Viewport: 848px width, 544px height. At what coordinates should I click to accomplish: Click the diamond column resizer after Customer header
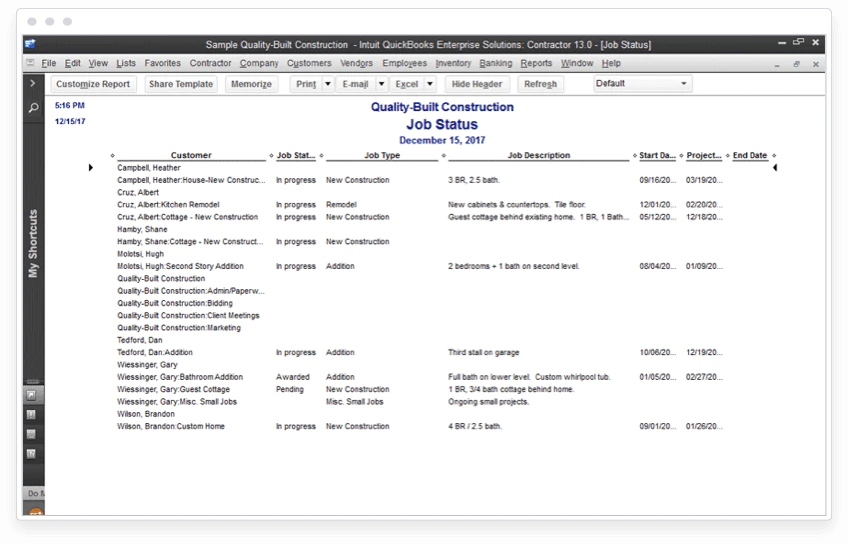pyautogui.click(x=271, y=156)
